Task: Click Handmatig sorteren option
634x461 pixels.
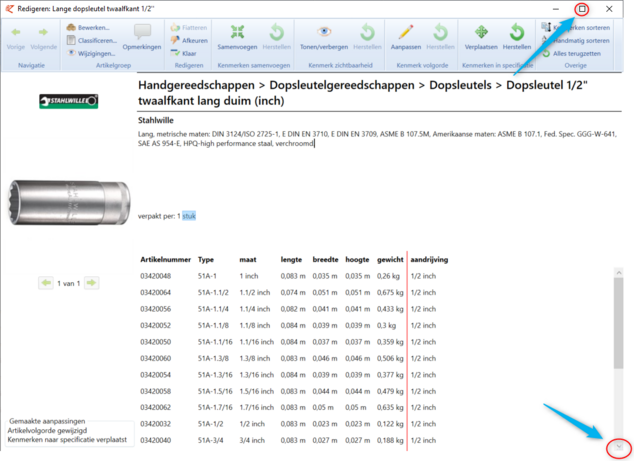Action: pyautogui.click(x=576, y=40)
